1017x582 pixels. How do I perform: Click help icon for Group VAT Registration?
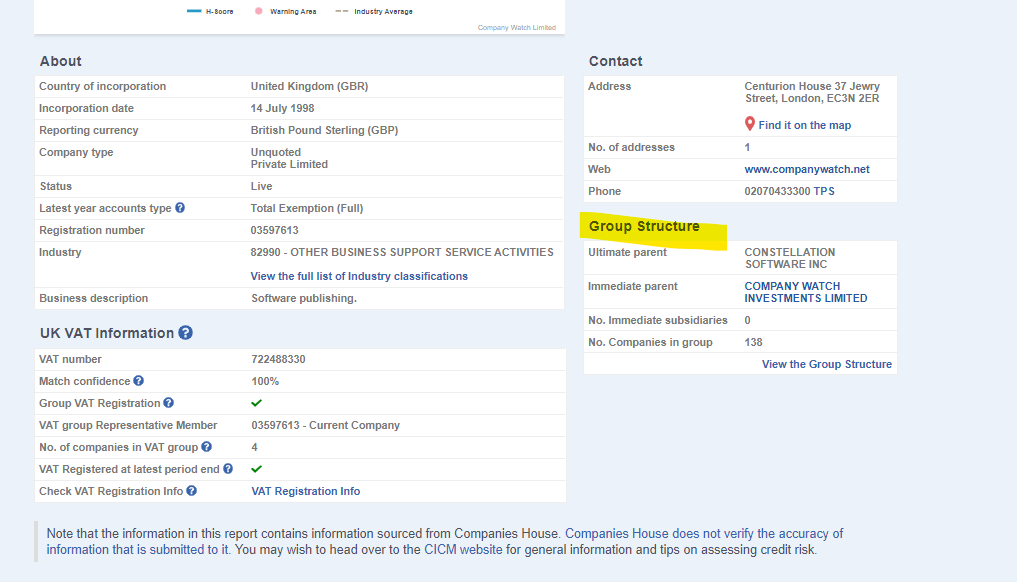click(x=169, y=403)
